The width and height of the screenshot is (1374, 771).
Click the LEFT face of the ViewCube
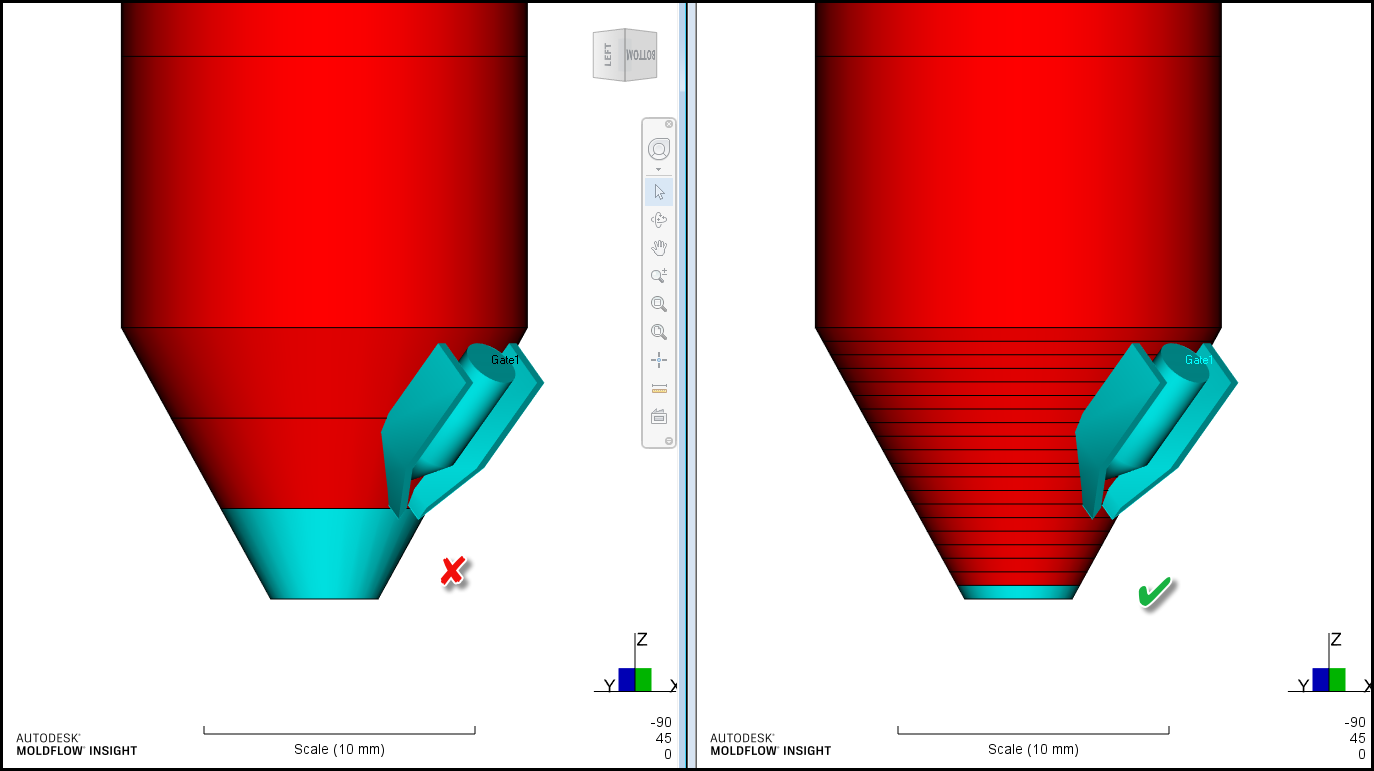pyautogui.click(x=608, y=54)
